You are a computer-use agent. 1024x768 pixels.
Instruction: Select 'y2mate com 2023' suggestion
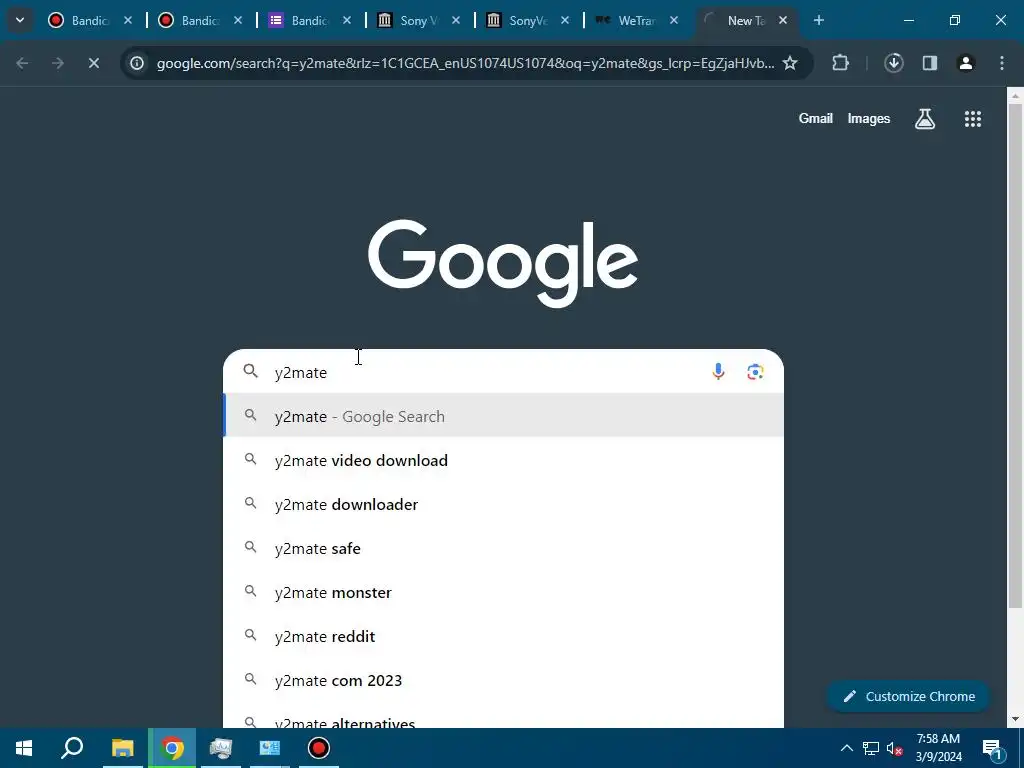(x=504, y=680)
